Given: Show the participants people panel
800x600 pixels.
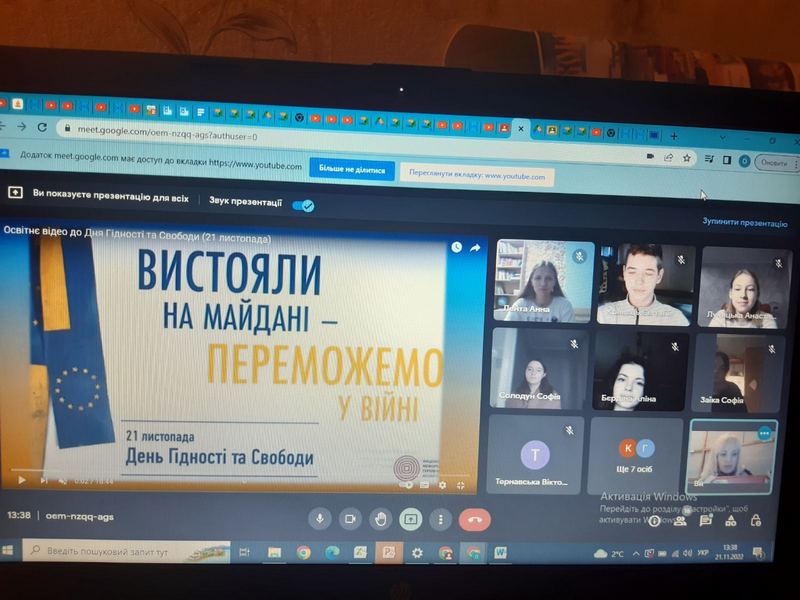Looking at the screenshot, I should 680,520.
